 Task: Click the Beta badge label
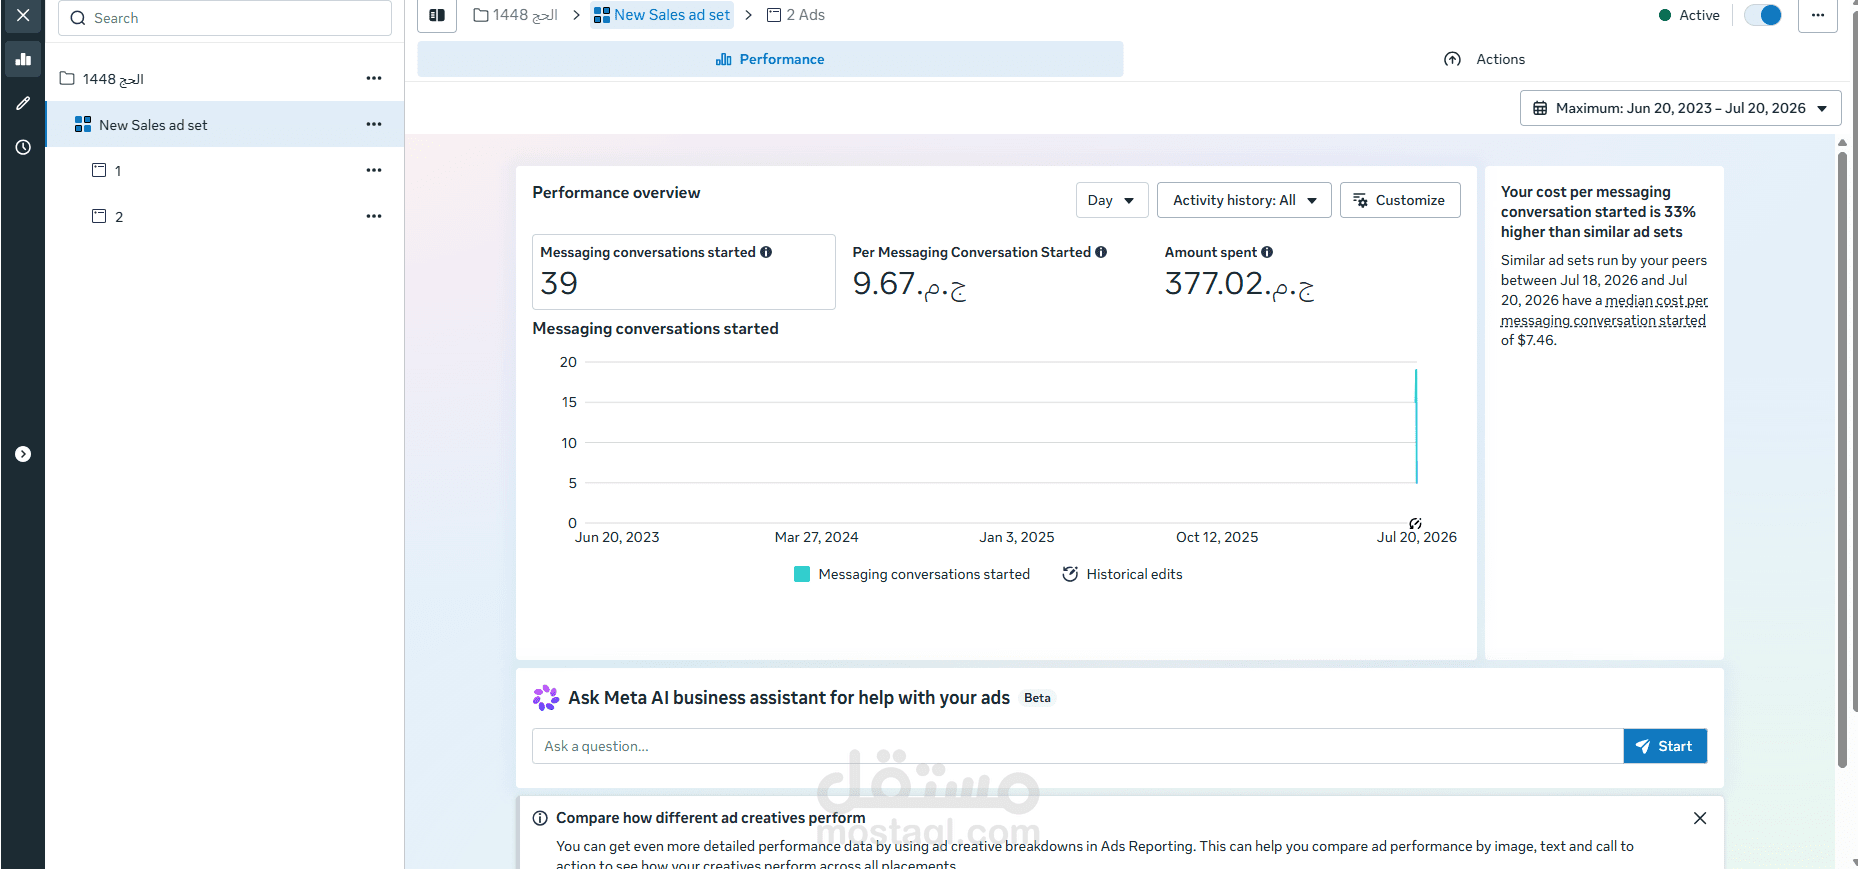(x=1037, y=698)
